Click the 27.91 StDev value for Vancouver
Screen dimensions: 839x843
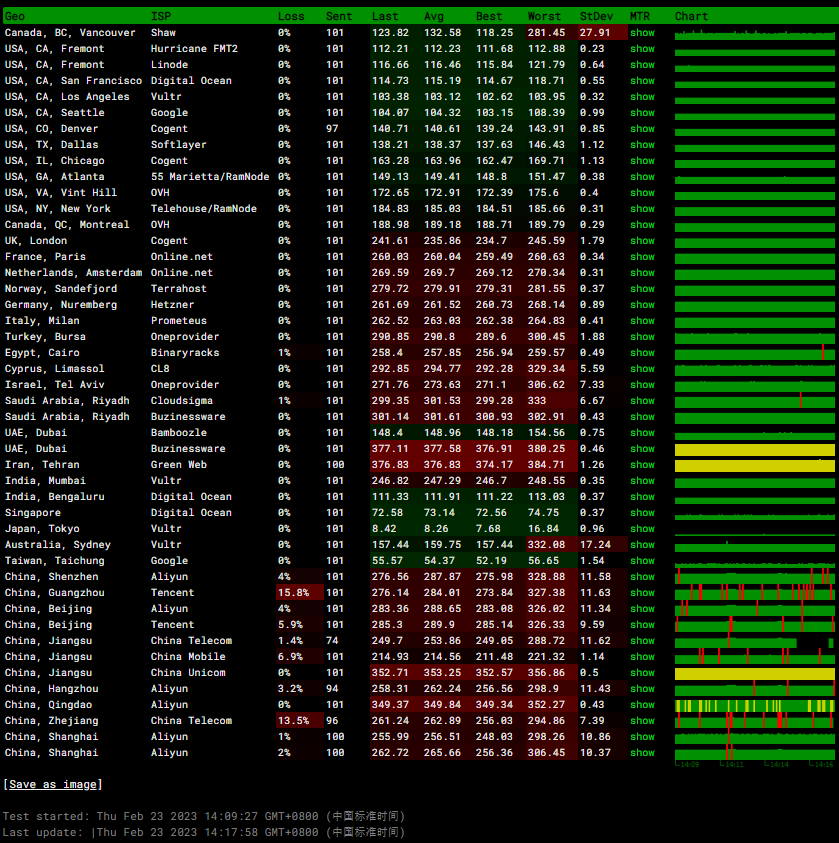point(595,33)
